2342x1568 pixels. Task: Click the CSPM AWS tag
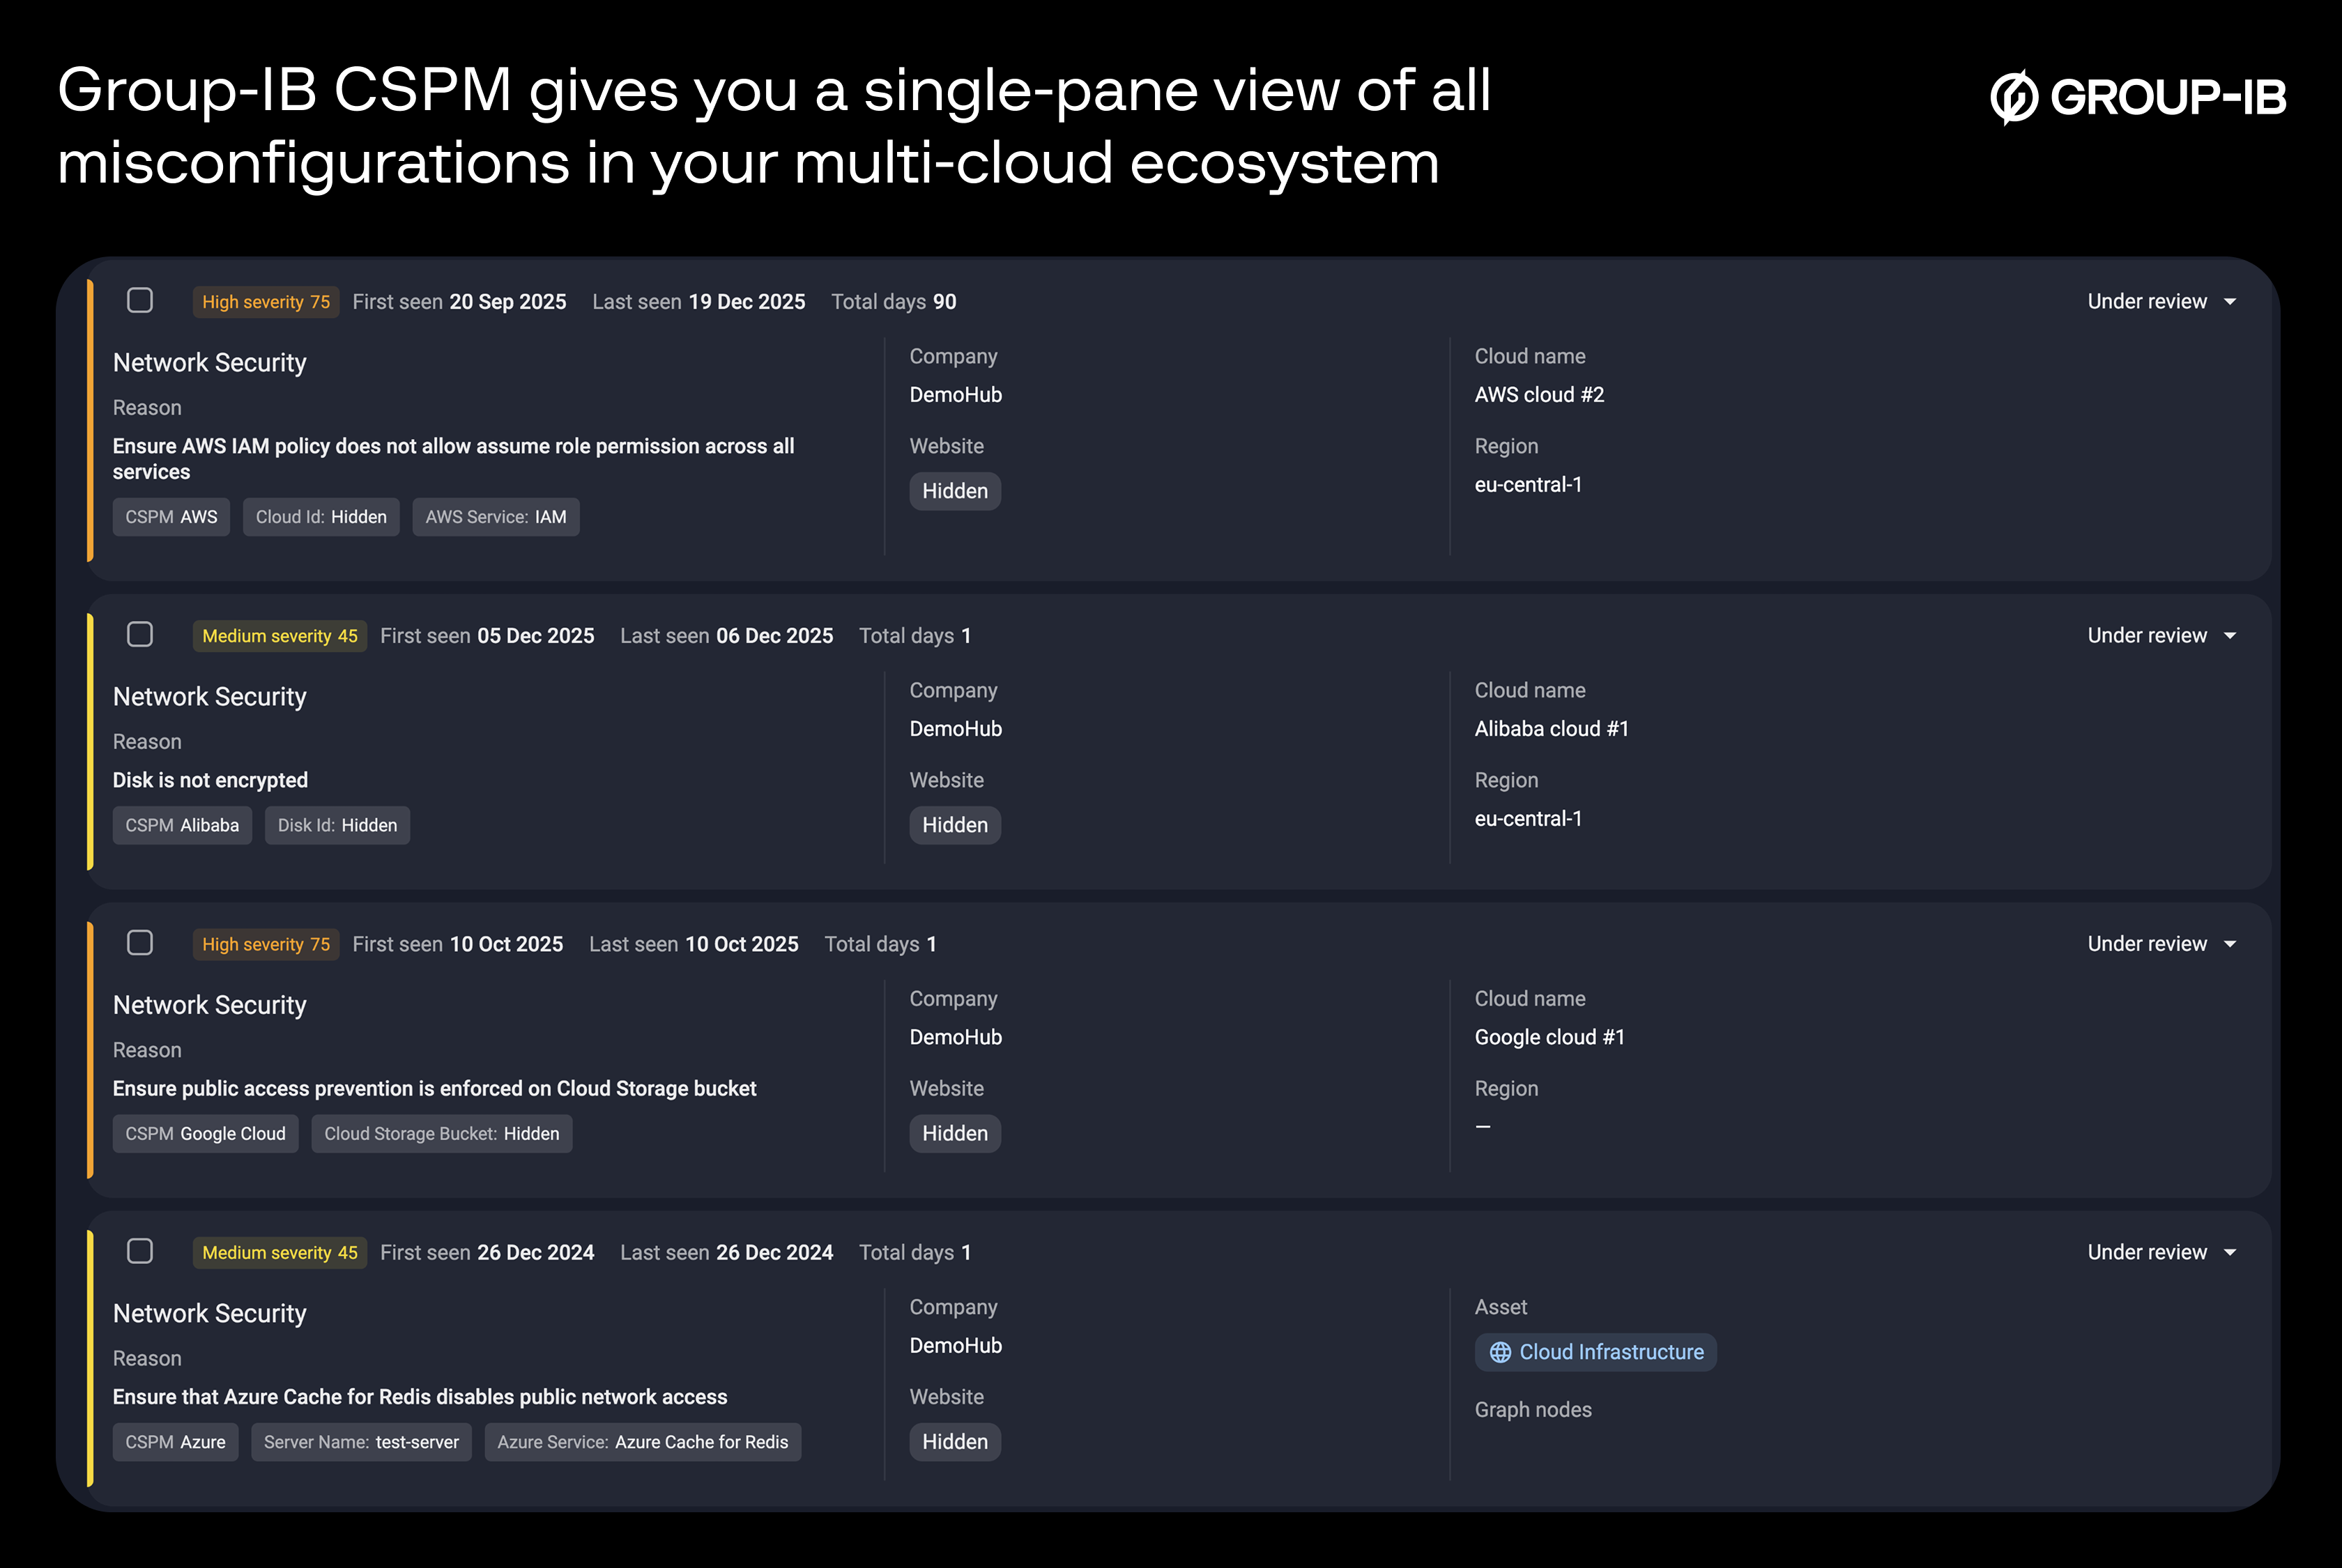171,517
